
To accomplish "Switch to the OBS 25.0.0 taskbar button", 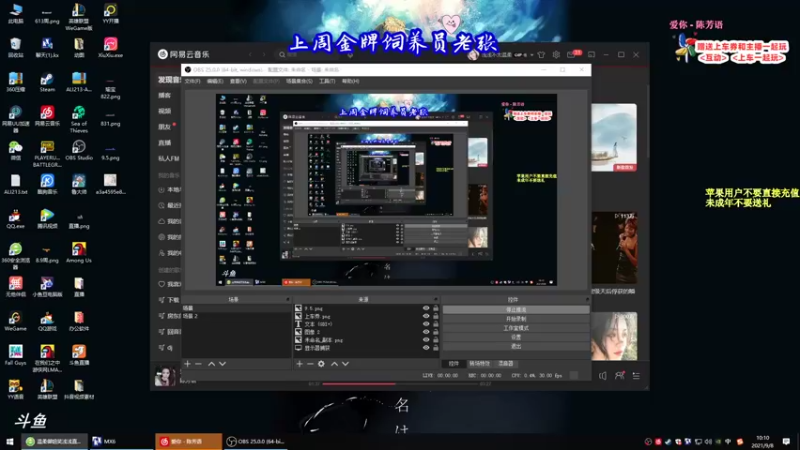I will coord(256,441).
